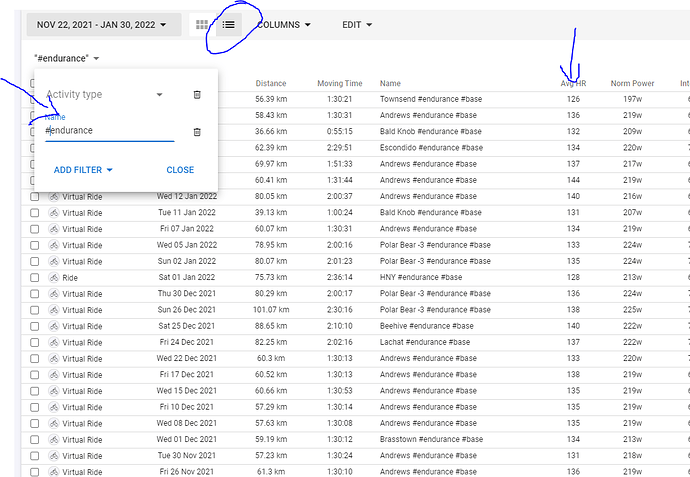Click into the Name filter text field
This screenshot has width=690, height=477.
pos(109,131)
